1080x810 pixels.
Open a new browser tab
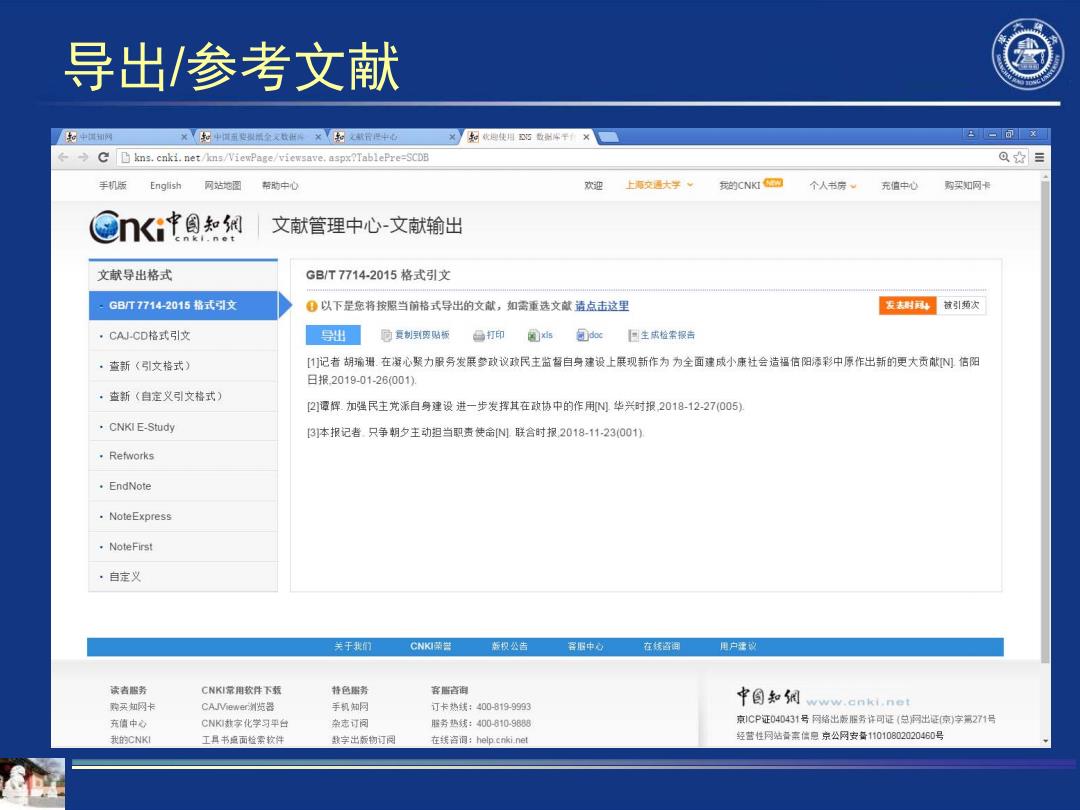pos(608,137)
